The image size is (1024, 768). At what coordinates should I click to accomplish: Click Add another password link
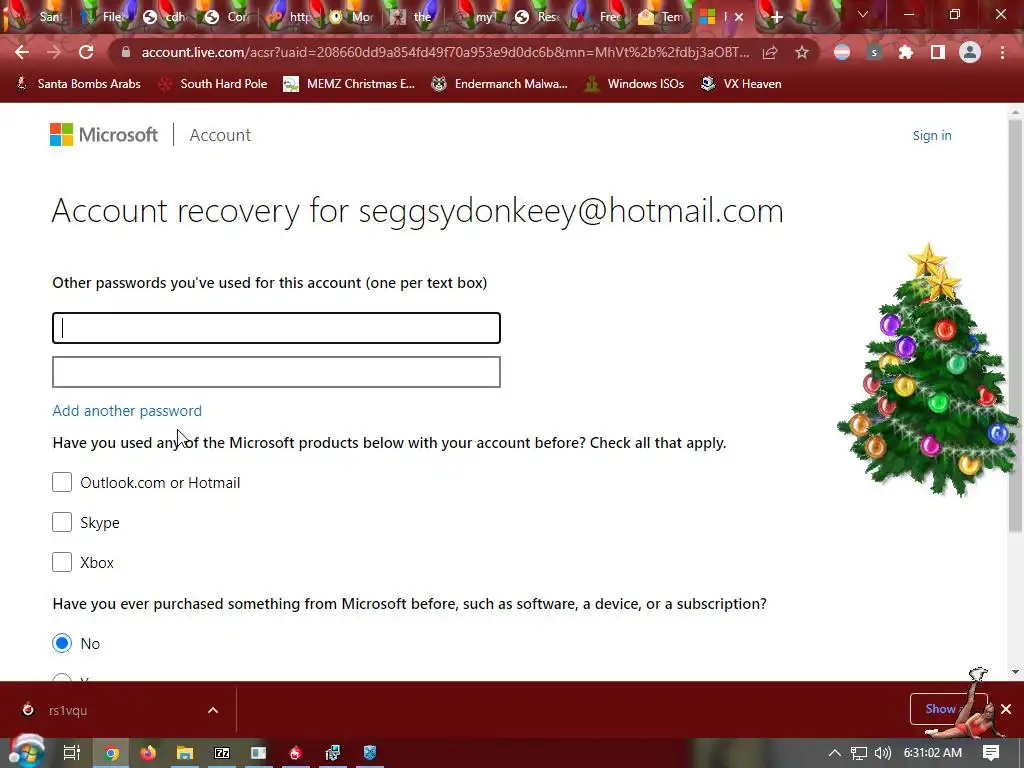click(127, 411)
